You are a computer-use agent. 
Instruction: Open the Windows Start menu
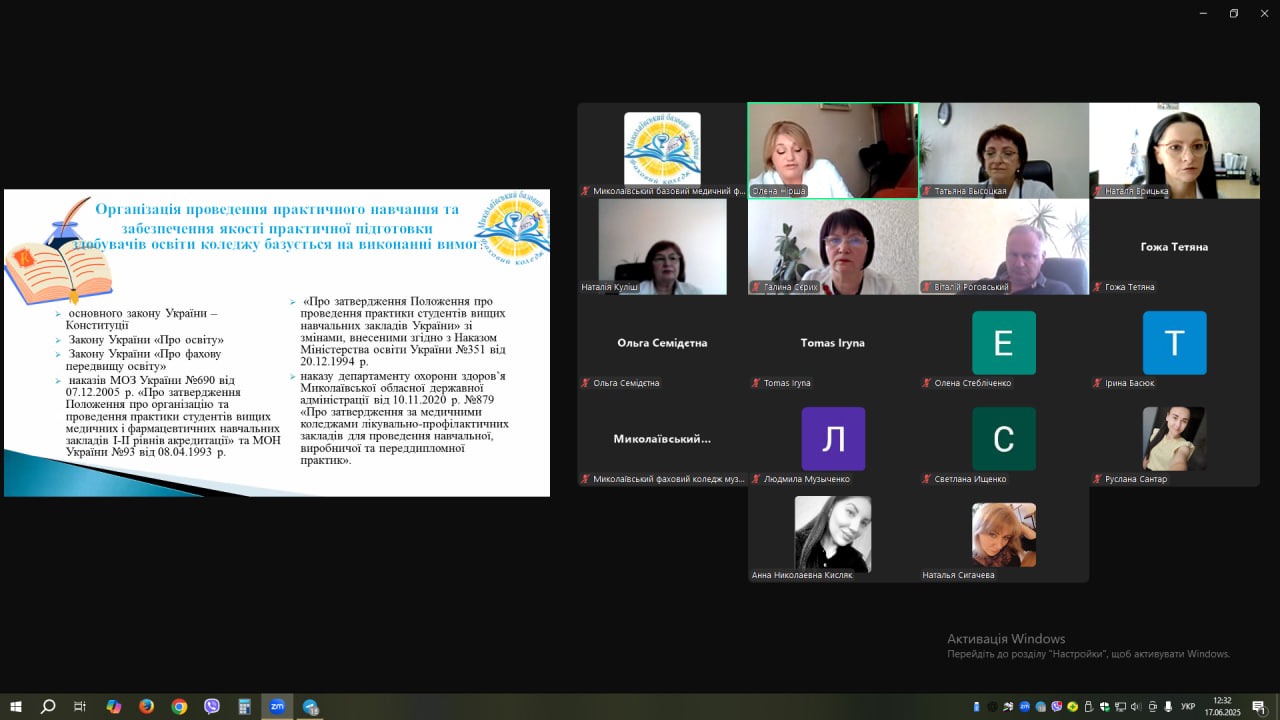tap(15, 707)
